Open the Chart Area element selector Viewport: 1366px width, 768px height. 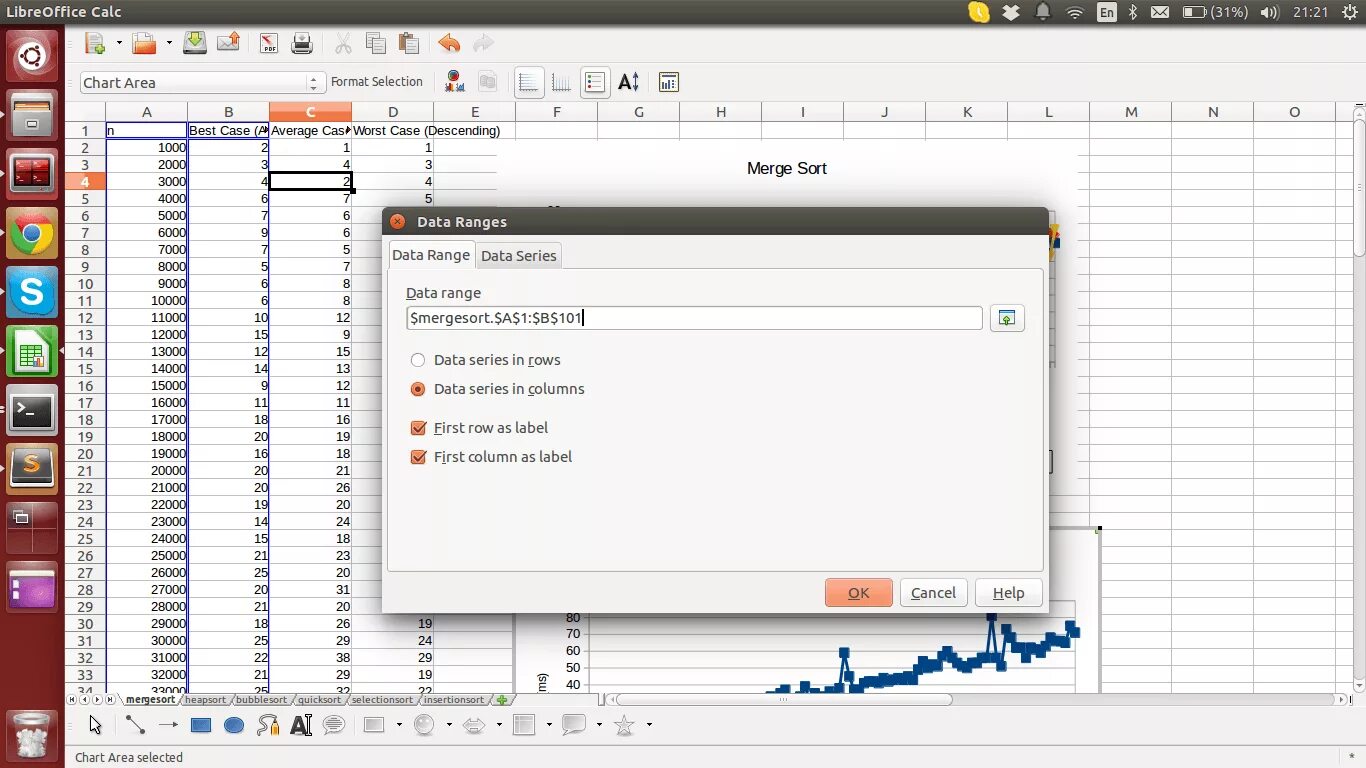pos(202,83)
